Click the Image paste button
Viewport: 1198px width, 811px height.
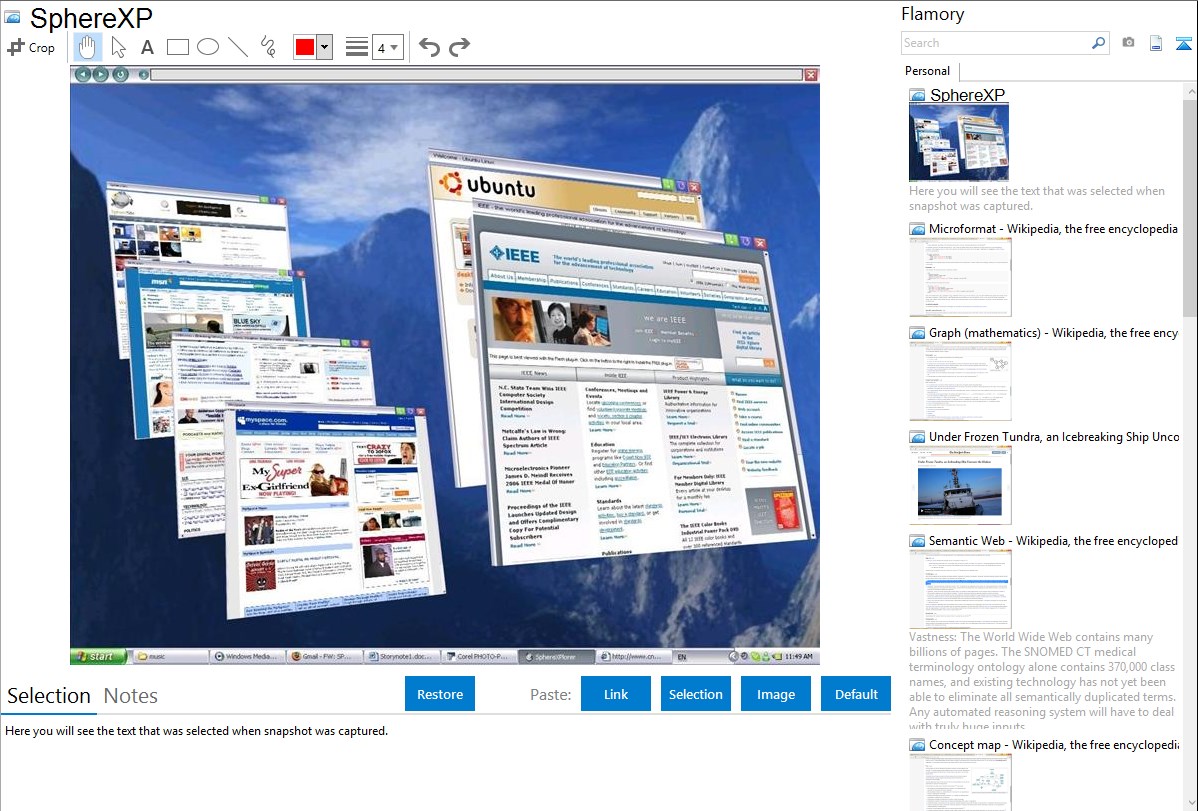coord(775,694)
